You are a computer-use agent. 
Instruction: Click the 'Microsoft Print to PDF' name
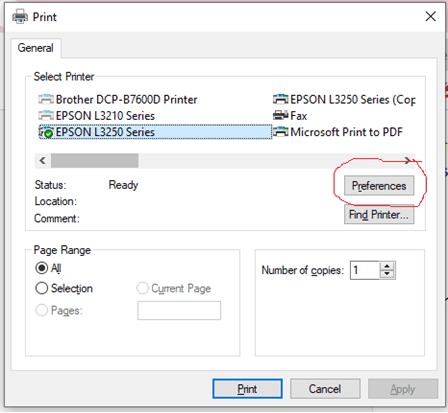347,132
